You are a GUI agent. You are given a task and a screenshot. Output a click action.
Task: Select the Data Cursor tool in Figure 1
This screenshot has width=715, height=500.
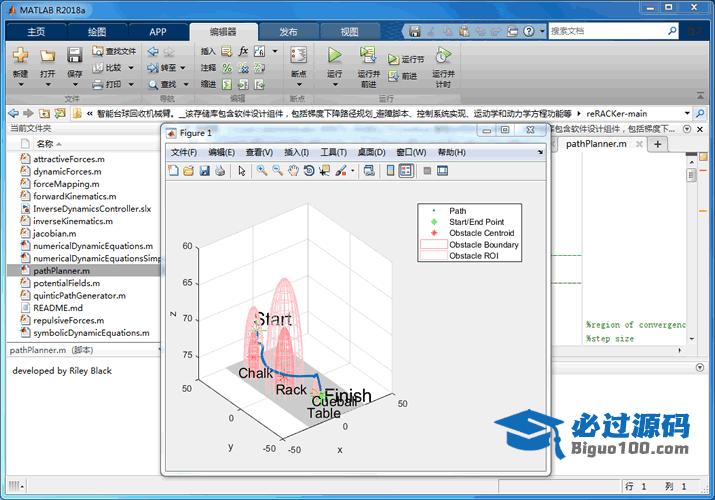(x=324, y=171)
